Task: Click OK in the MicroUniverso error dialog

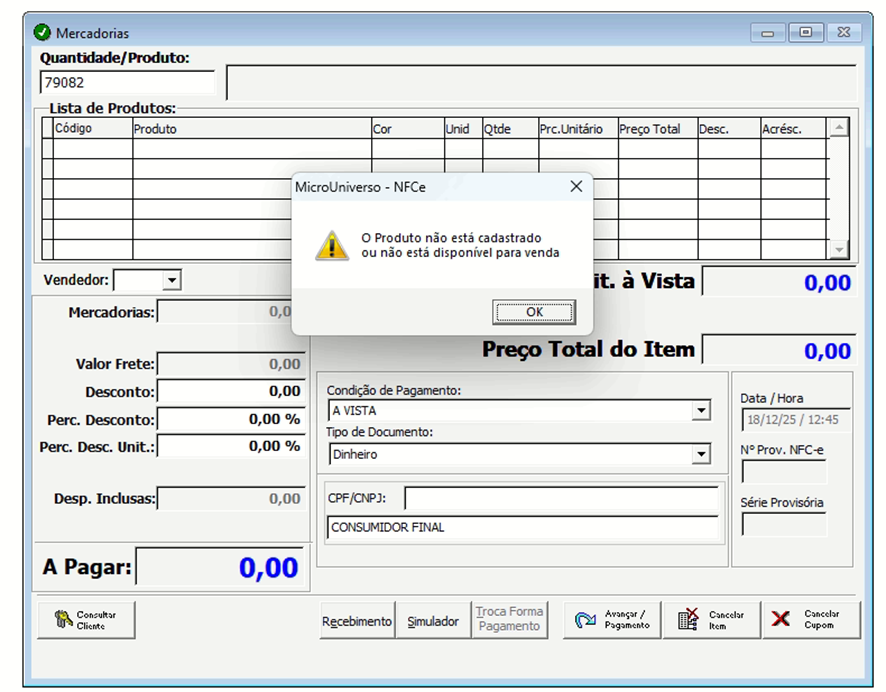Action: [534, 312]
